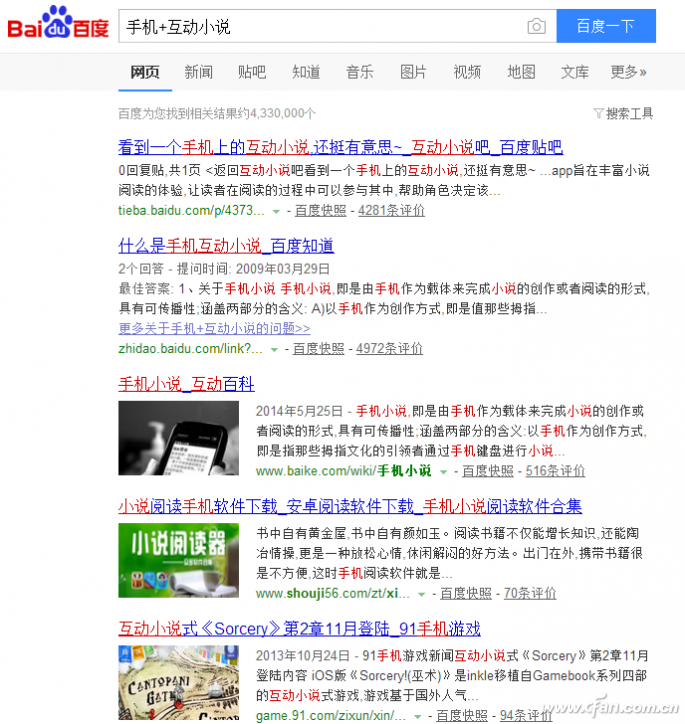This screenshot has height=724, width=685.
Task: Click the 百度一下 search button
Action: [606, 26]
